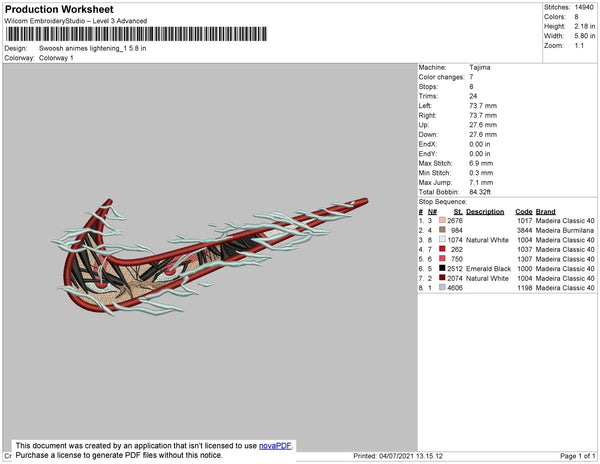Click the Trims value '24'
600x464 pixels.
coord(473,96)
